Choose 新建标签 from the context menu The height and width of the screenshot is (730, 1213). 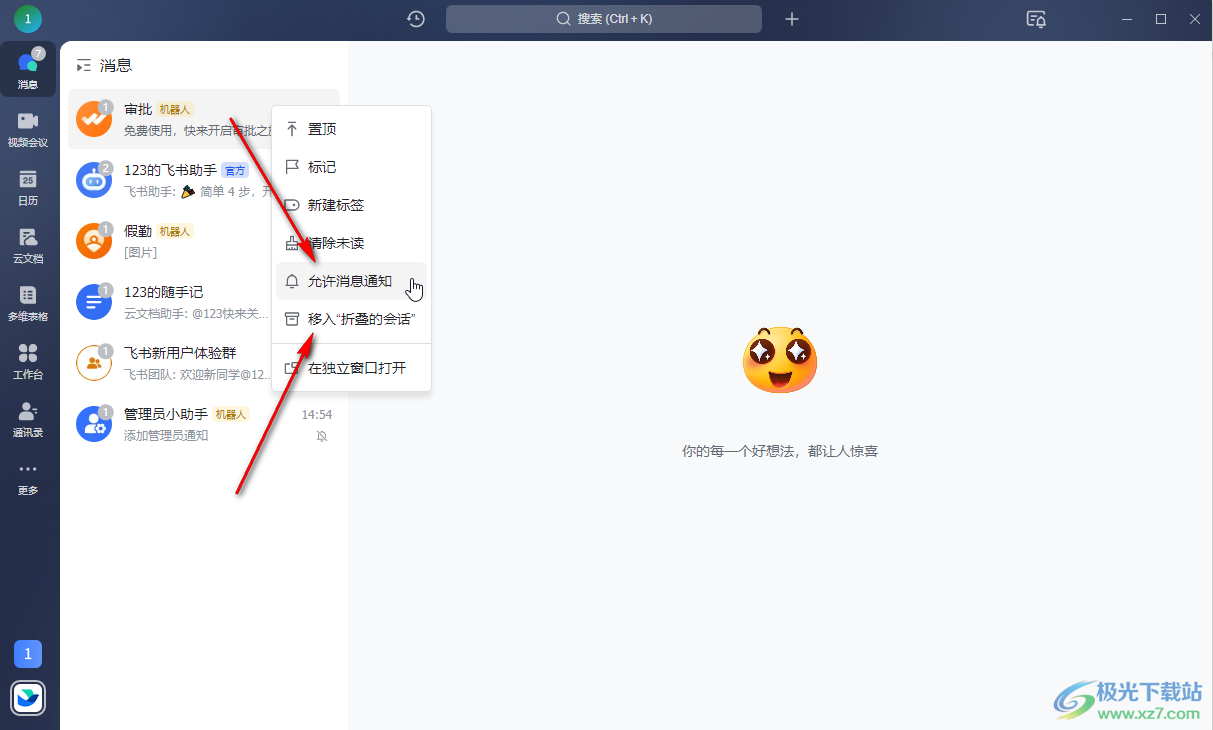coord(351,205)
